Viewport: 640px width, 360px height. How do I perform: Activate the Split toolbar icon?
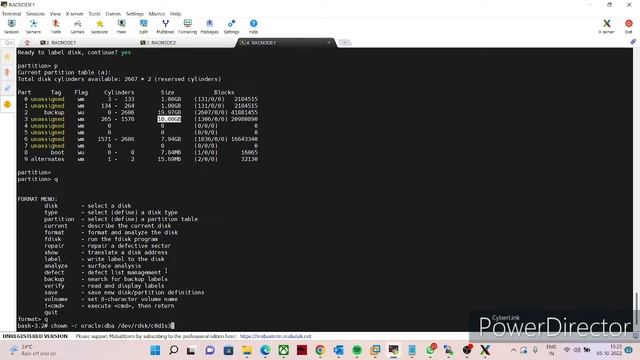coord(143,26)
